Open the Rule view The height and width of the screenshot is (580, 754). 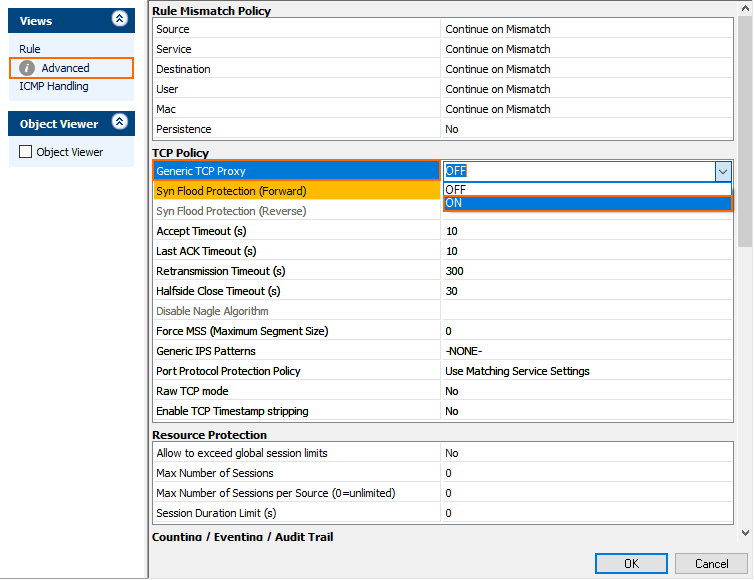30,49
